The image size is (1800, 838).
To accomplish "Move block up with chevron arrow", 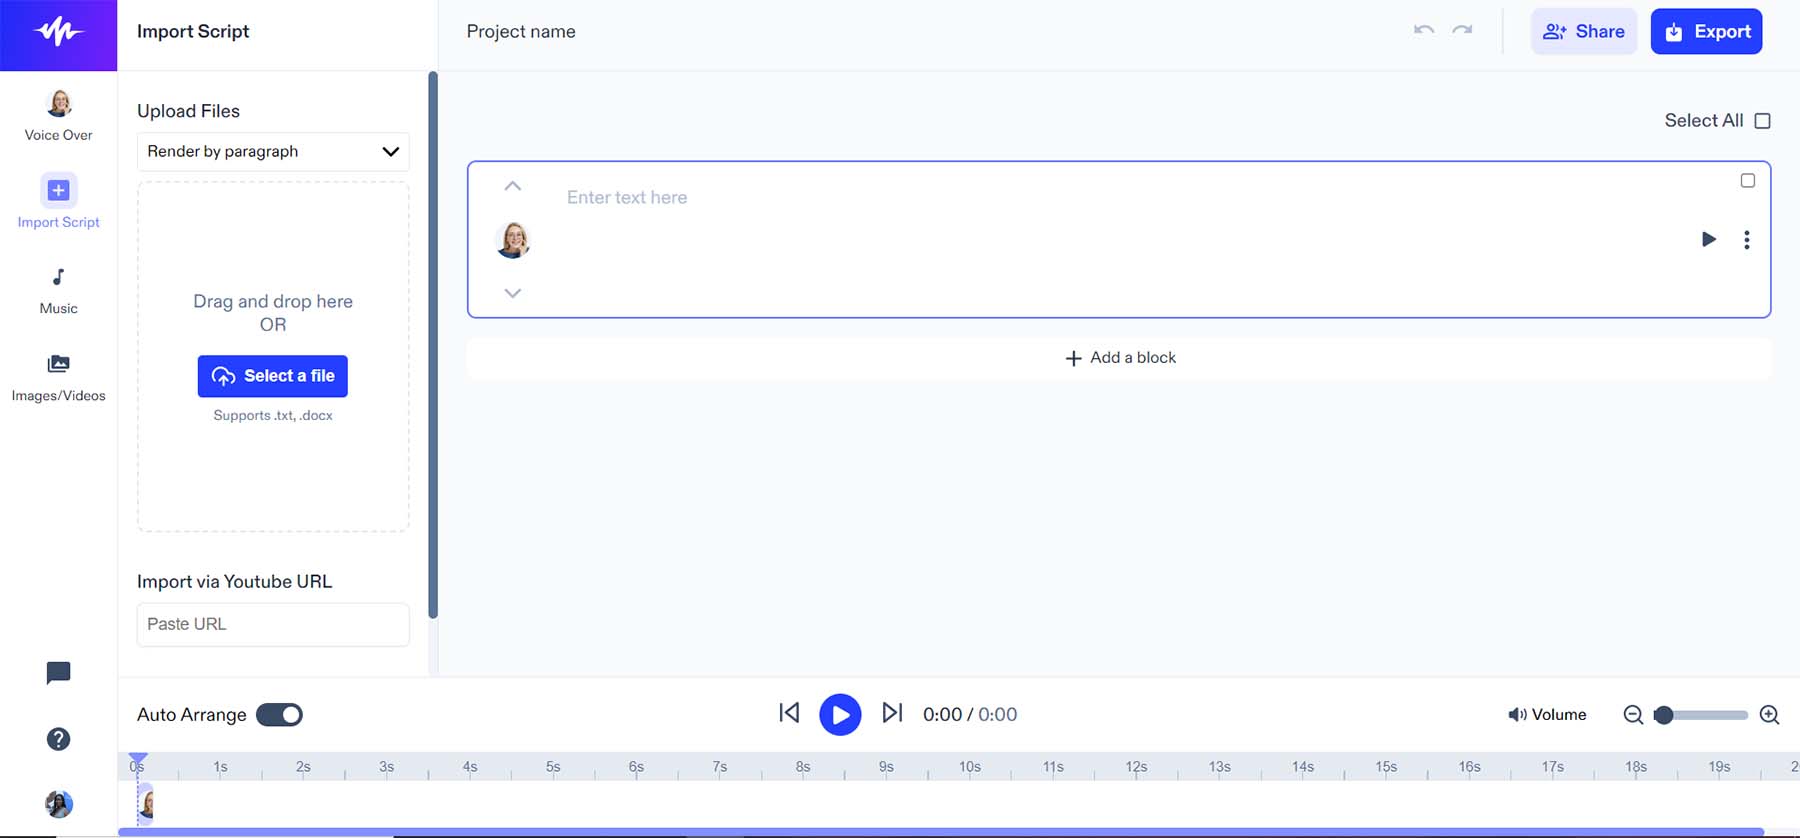I will [x=512, y=186].
